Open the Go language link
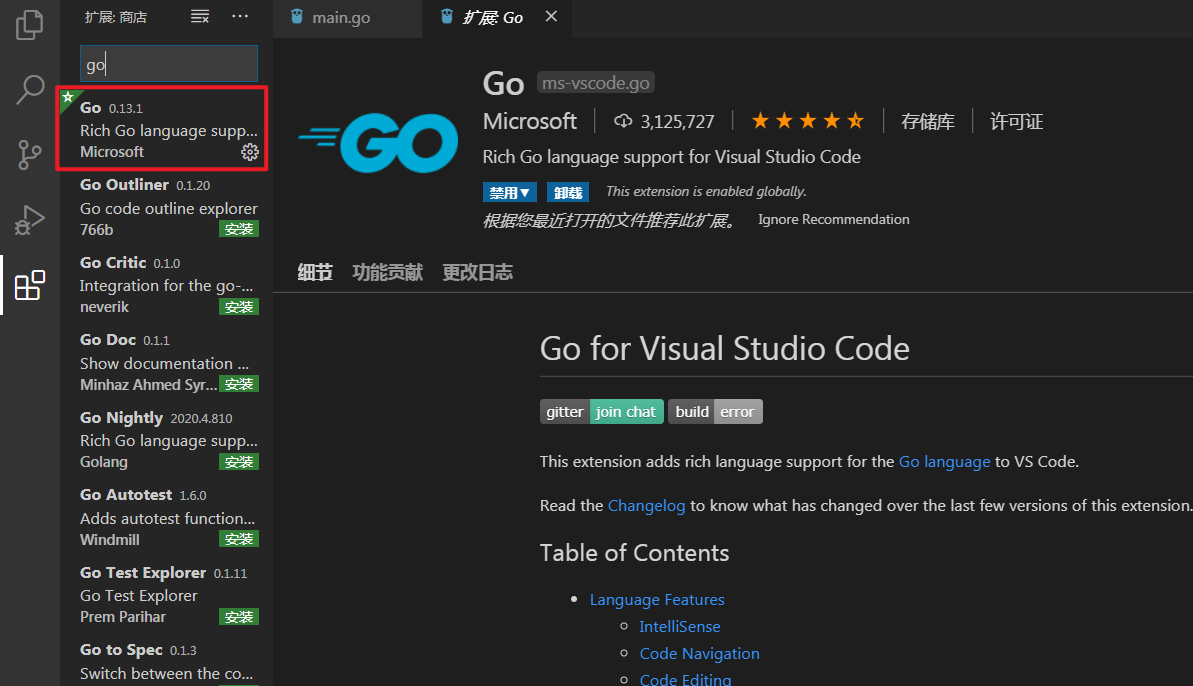The height and width of the screenshot is (686, 1193). click(x=944, y=462)
